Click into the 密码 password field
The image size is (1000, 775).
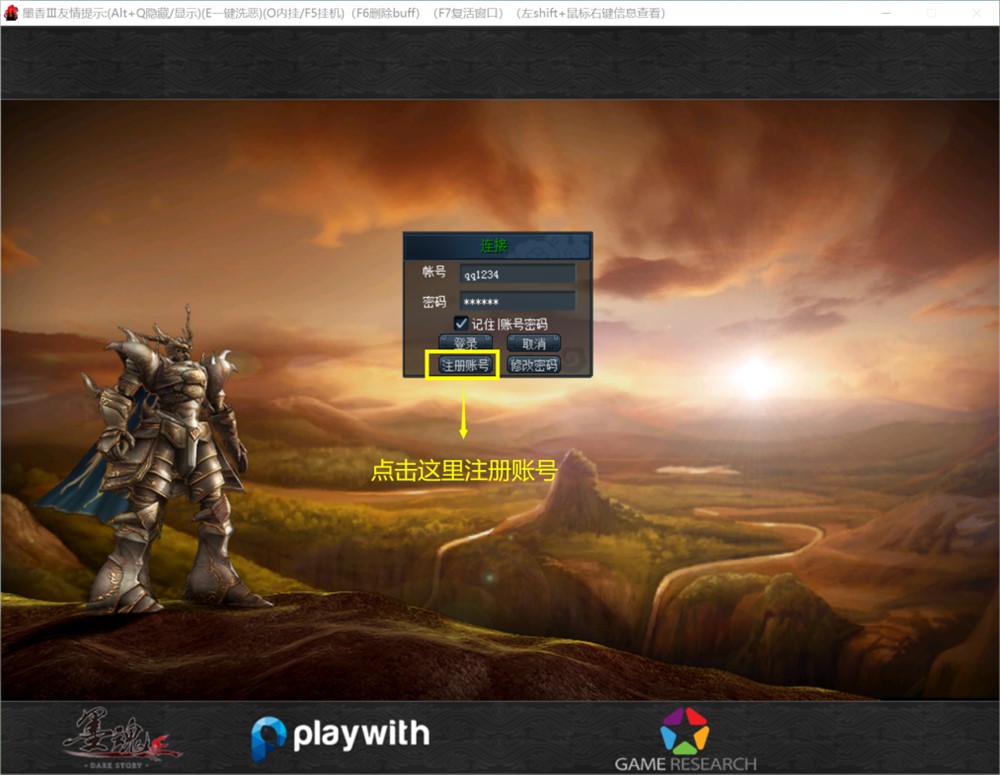[517, 301]
